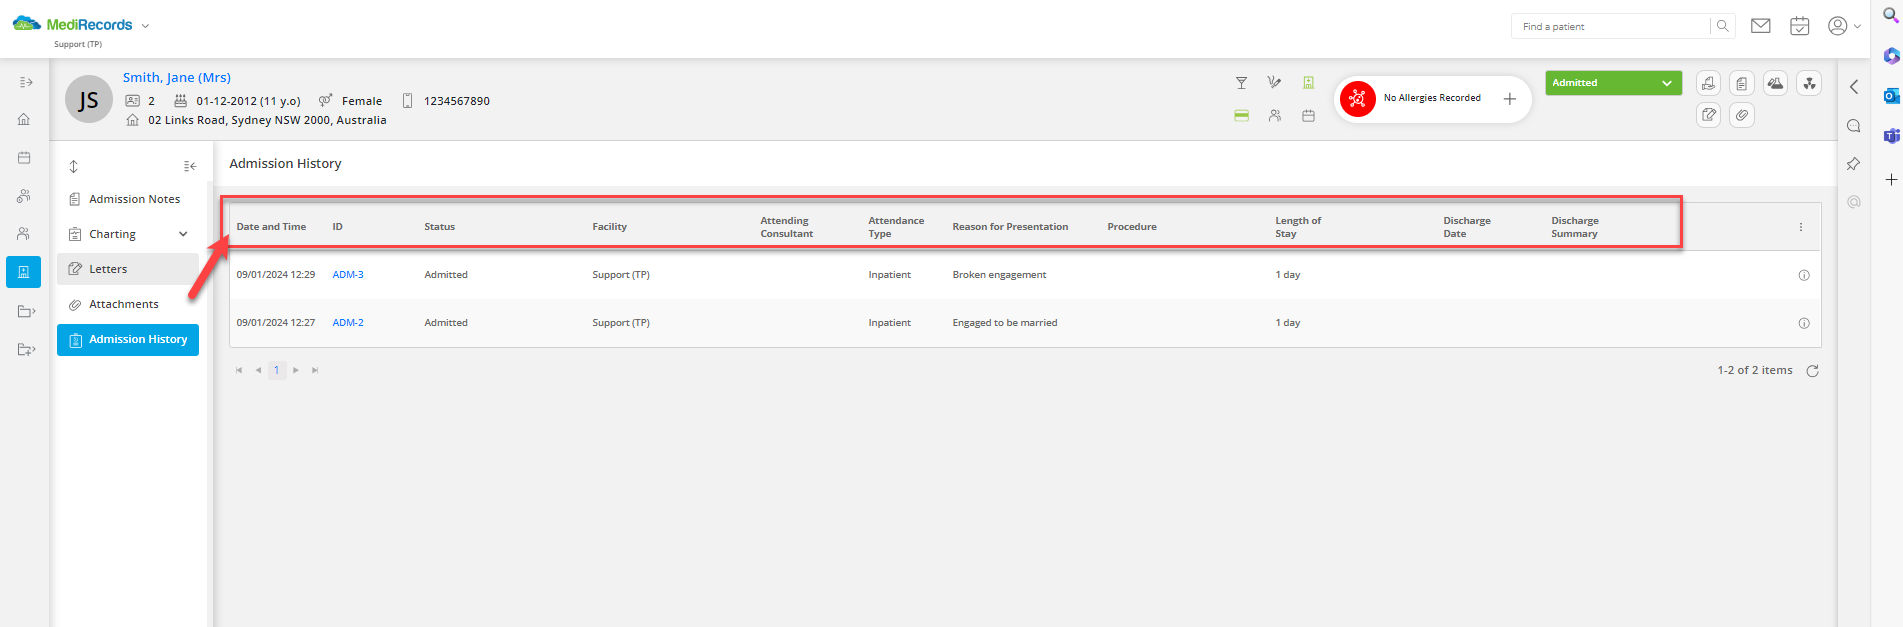The image size is (1903, 627).
Task: Open the folder arrow icon in sidebar
Action: [26, 311]
